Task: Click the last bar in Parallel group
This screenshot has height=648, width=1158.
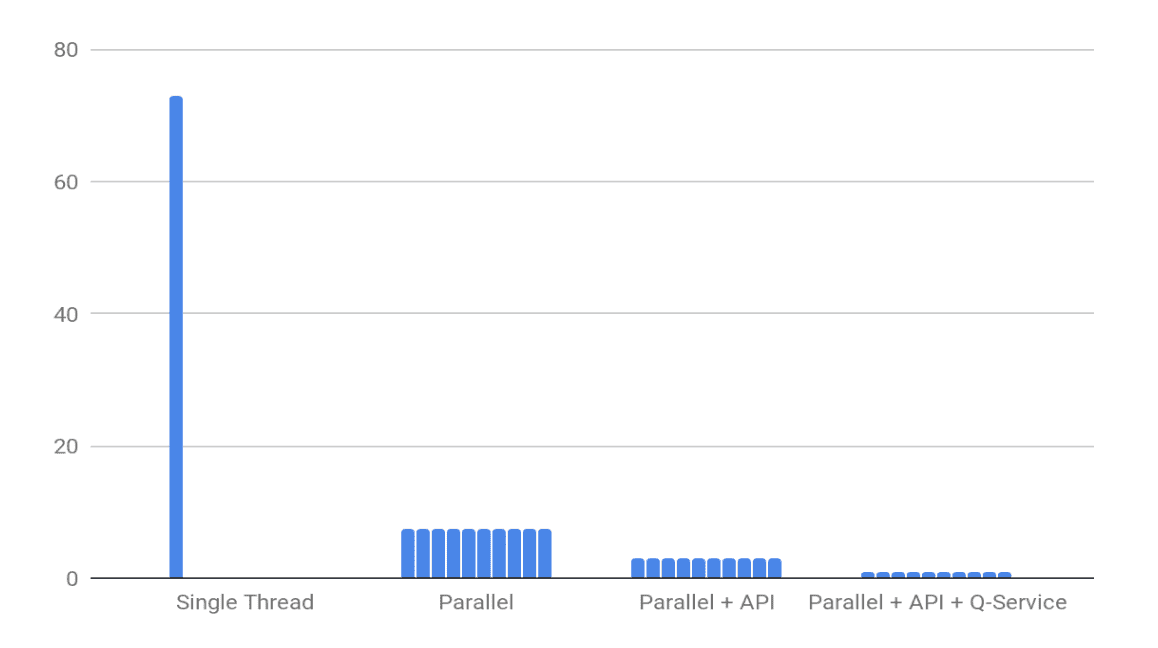Action: point(545,553)
